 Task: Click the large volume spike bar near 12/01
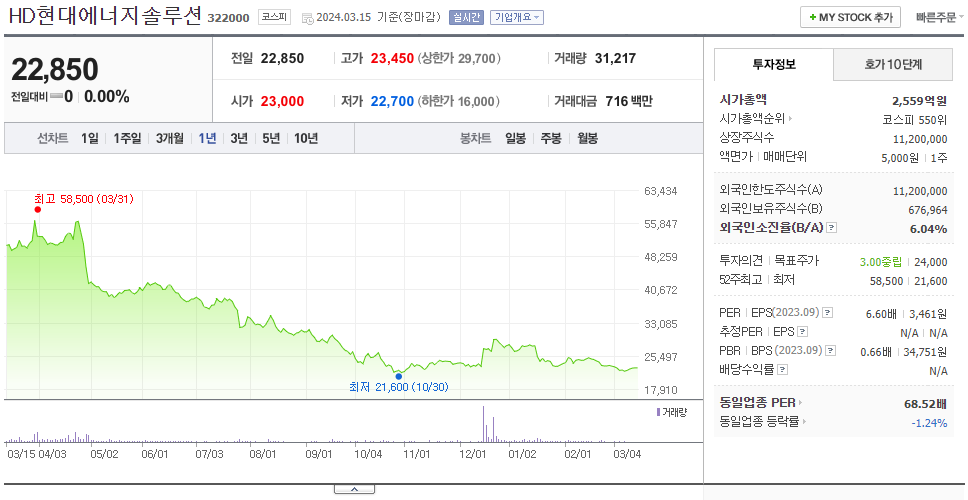pos(483,423)
